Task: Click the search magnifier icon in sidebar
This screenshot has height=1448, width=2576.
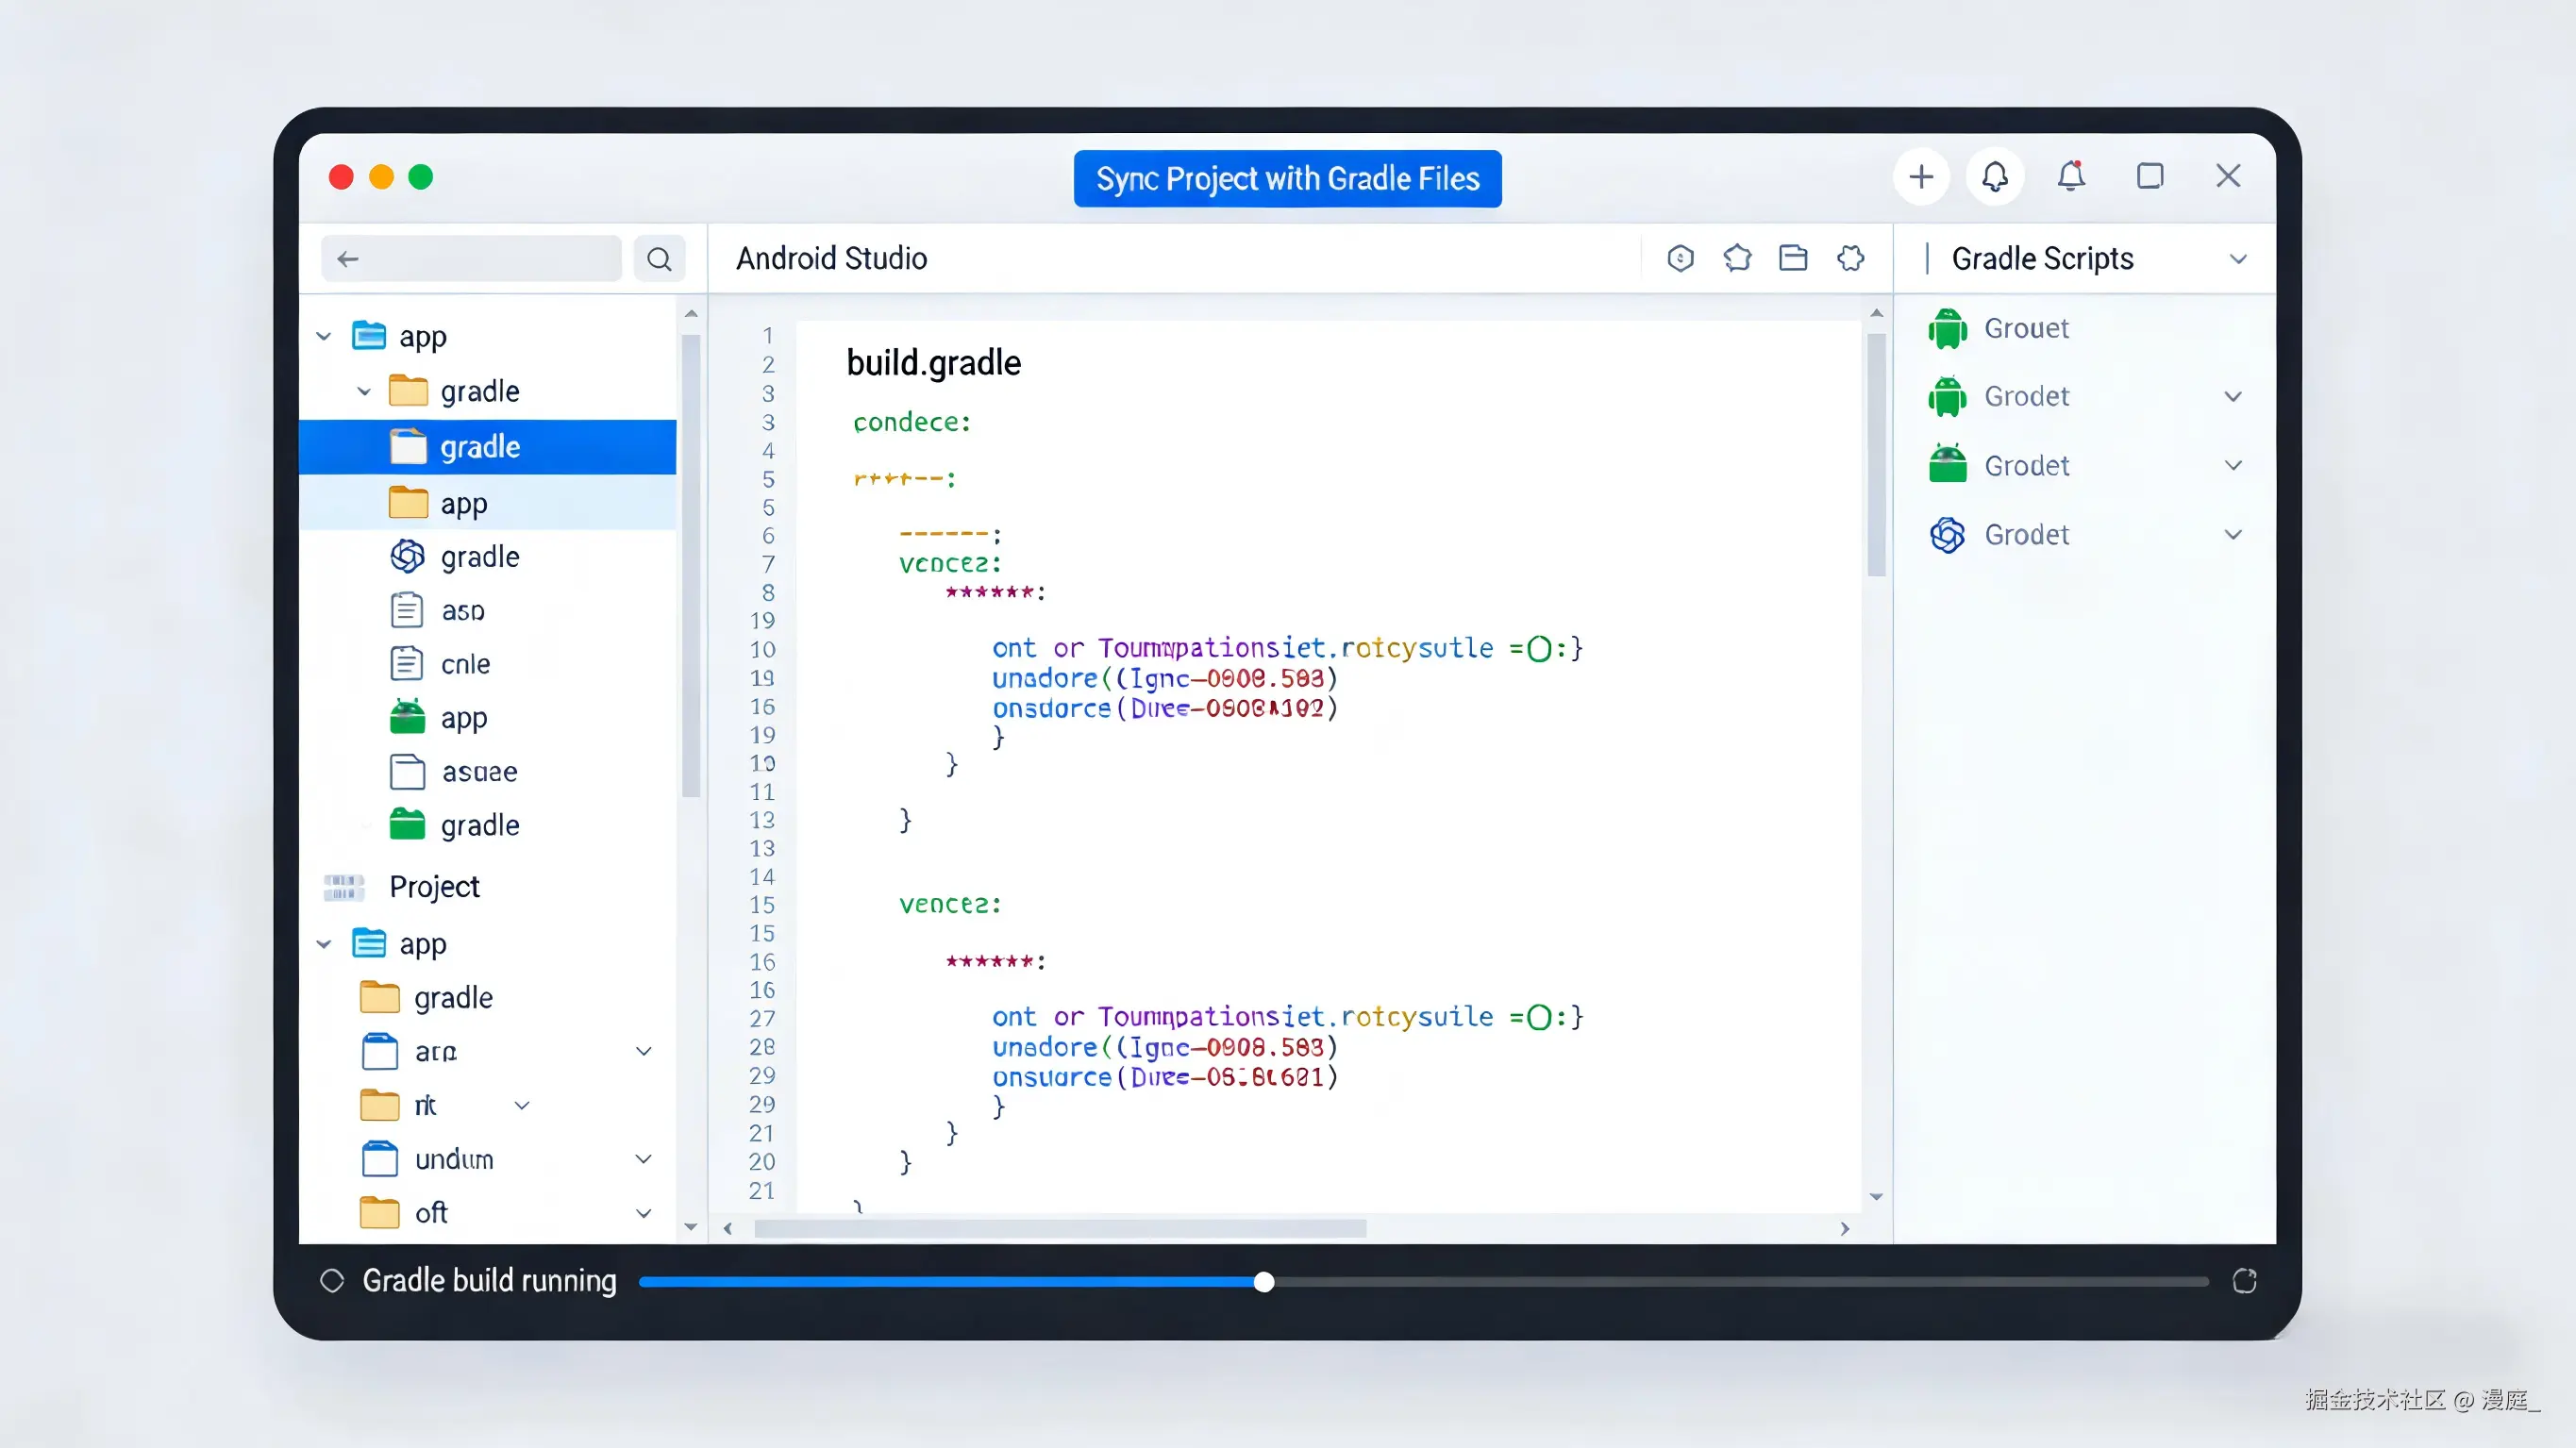Action: (659, 259)
